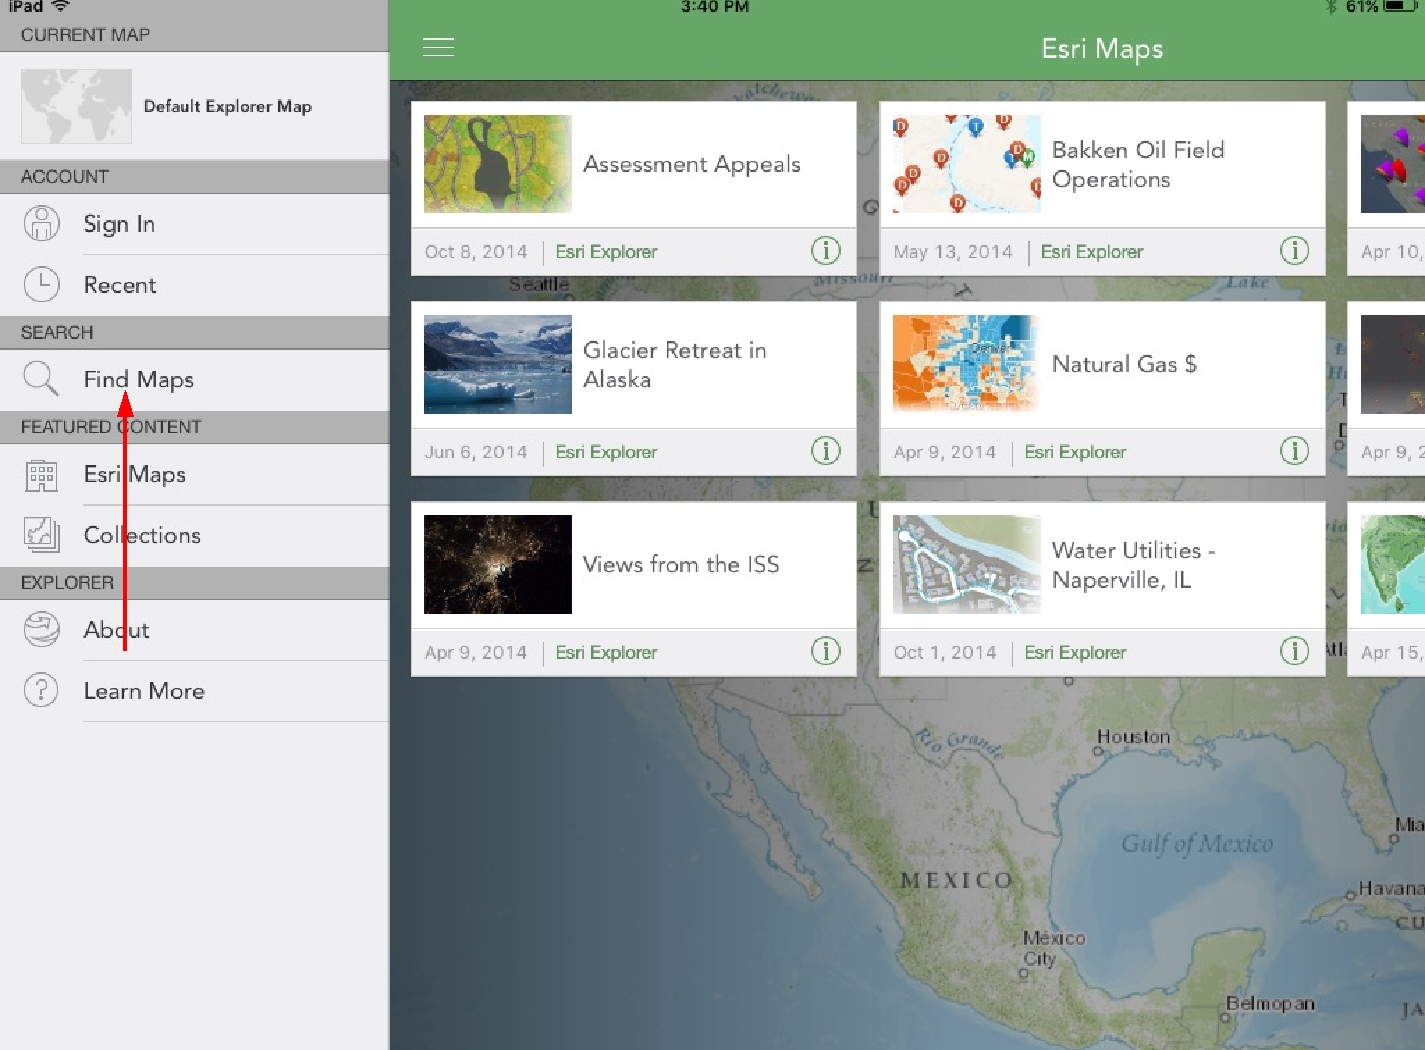Viewport: 1425px width, 1050px height.
Task: Tap the hamburger menu icon
Action: (438, 47)
